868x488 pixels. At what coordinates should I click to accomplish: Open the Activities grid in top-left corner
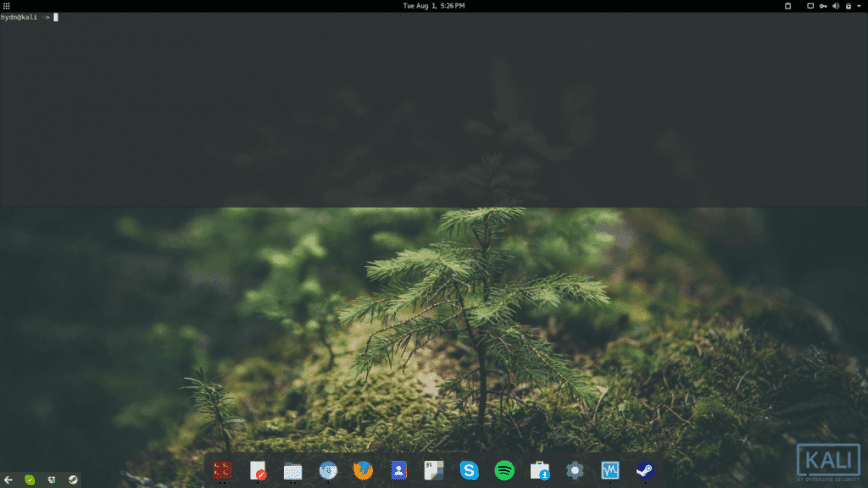pyautogui.click(x=7, y=6)
